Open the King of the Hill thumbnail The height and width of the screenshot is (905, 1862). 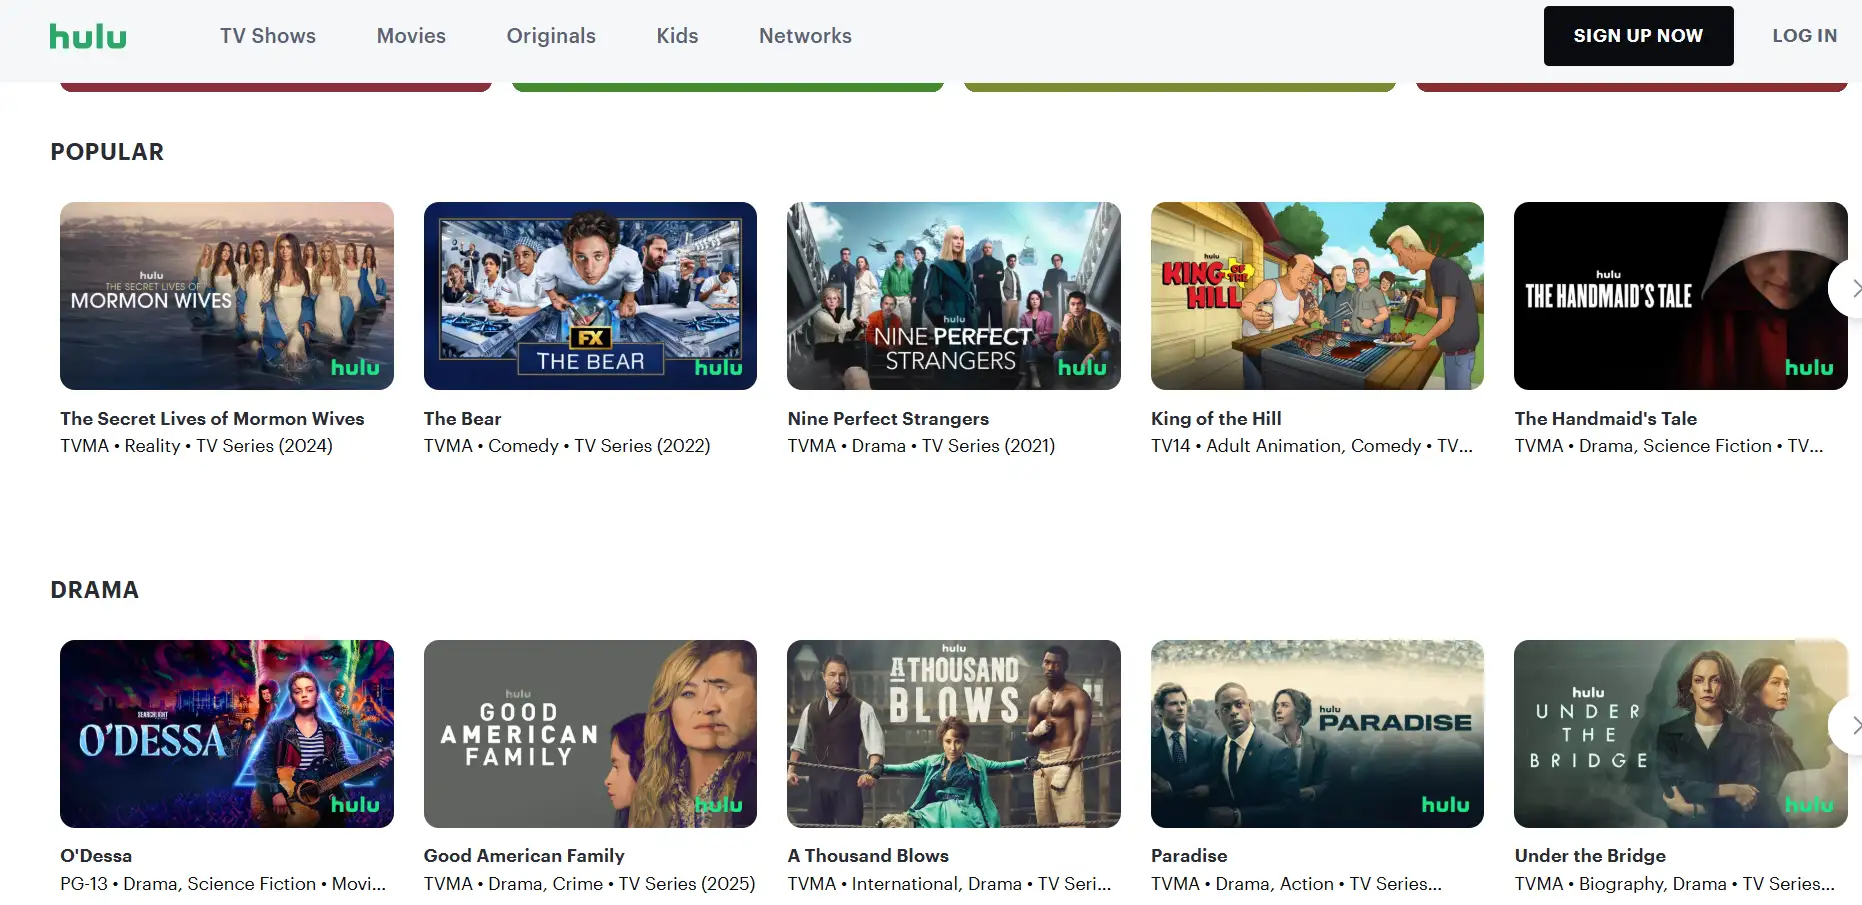(x=1317, y=296)
